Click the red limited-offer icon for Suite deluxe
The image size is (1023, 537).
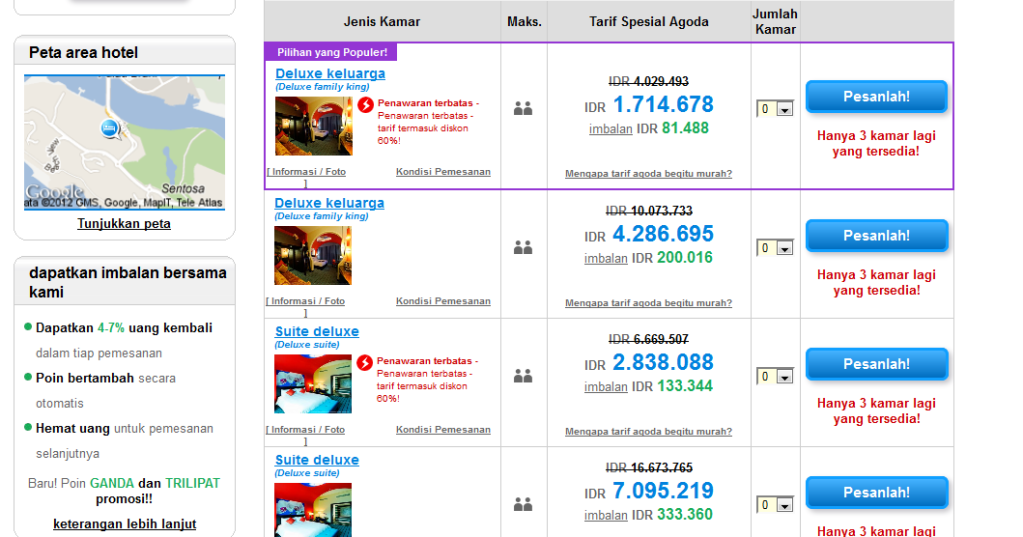(x=365, y=362)
